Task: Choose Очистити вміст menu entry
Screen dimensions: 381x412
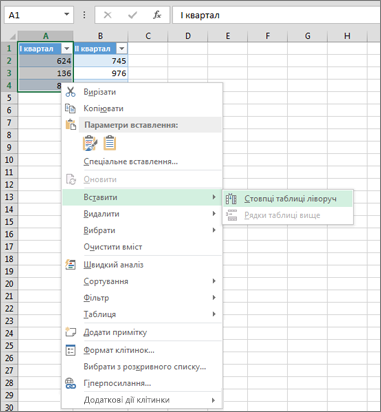Action: click(x=142, y=247)
